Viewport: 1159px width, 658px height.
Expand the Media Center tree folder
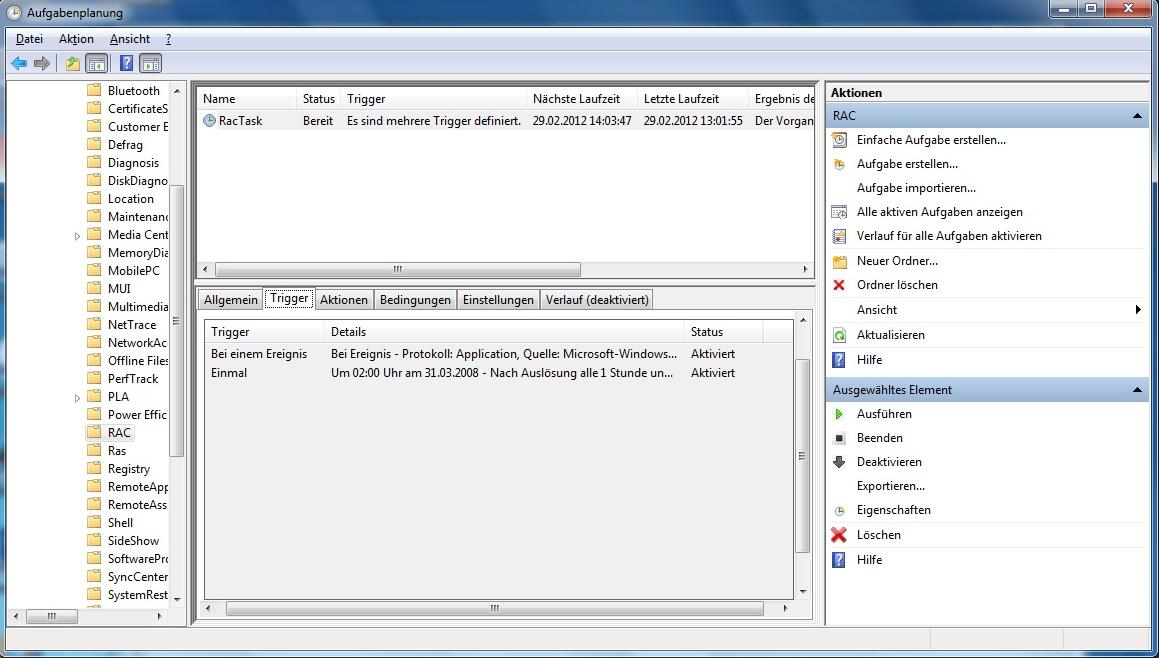[78, 236]
